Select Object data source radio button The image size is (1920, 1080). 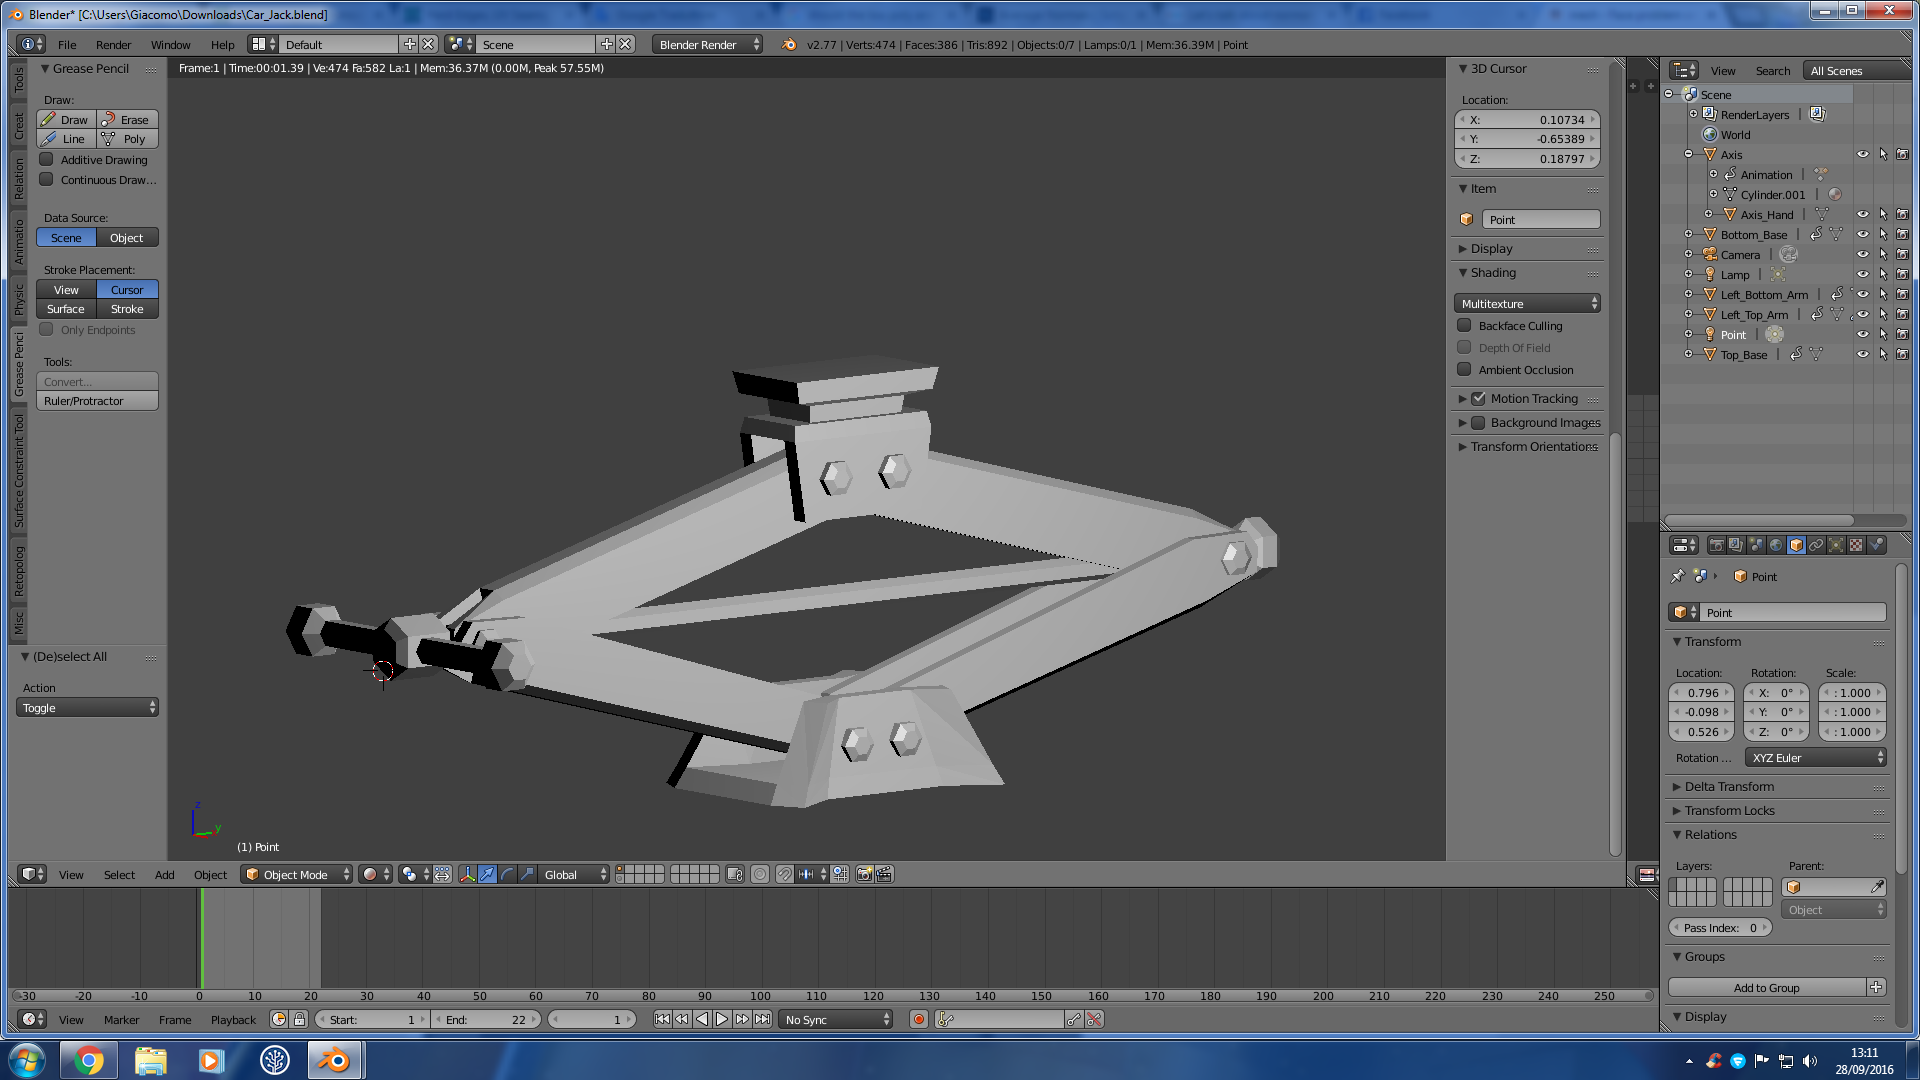127,237
